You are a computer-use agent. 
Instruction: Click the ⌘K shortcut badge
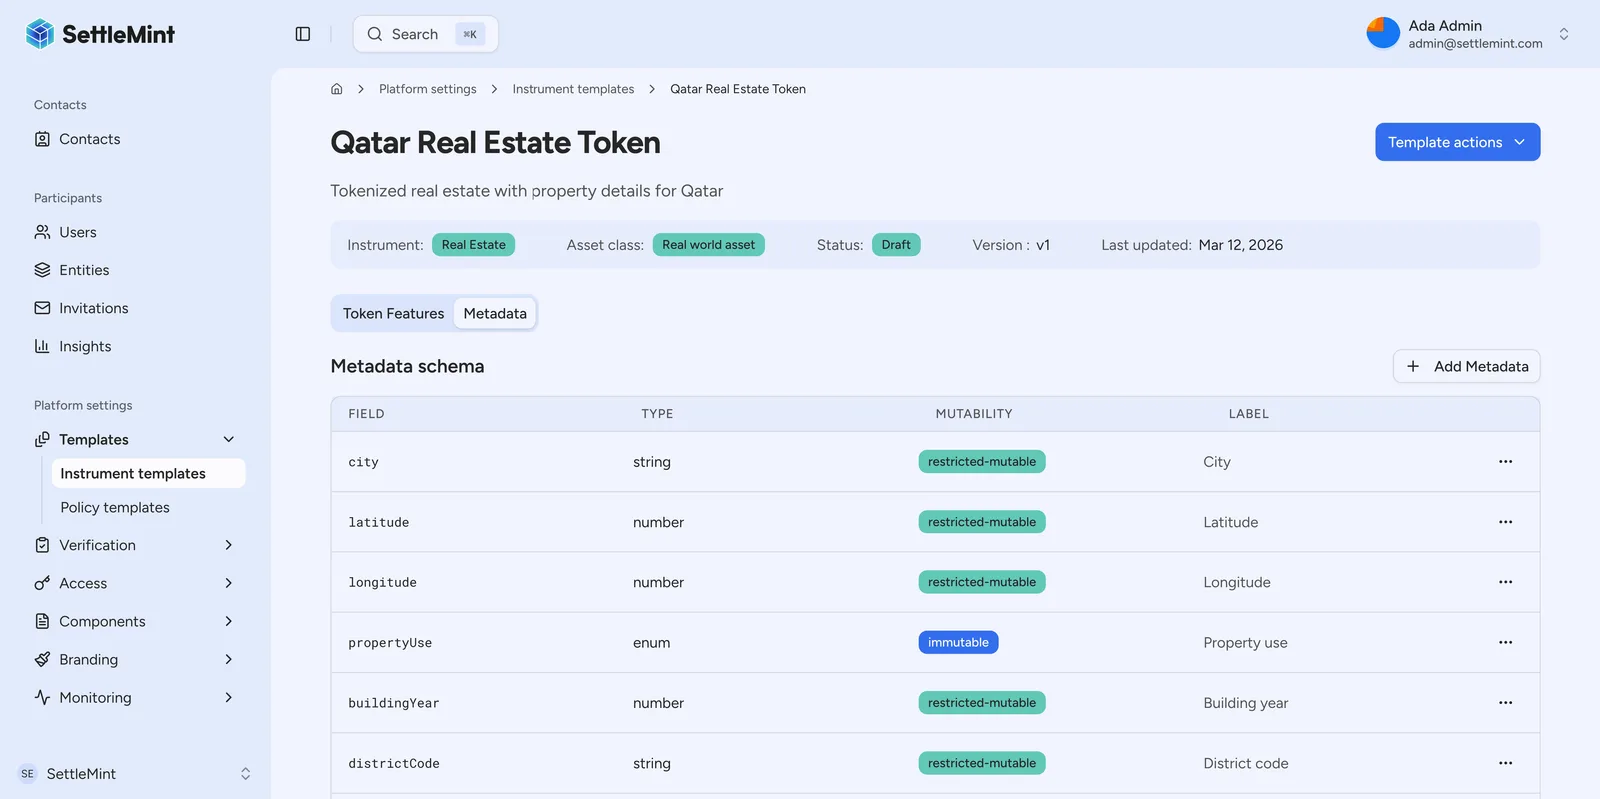(x=470, y=34)
